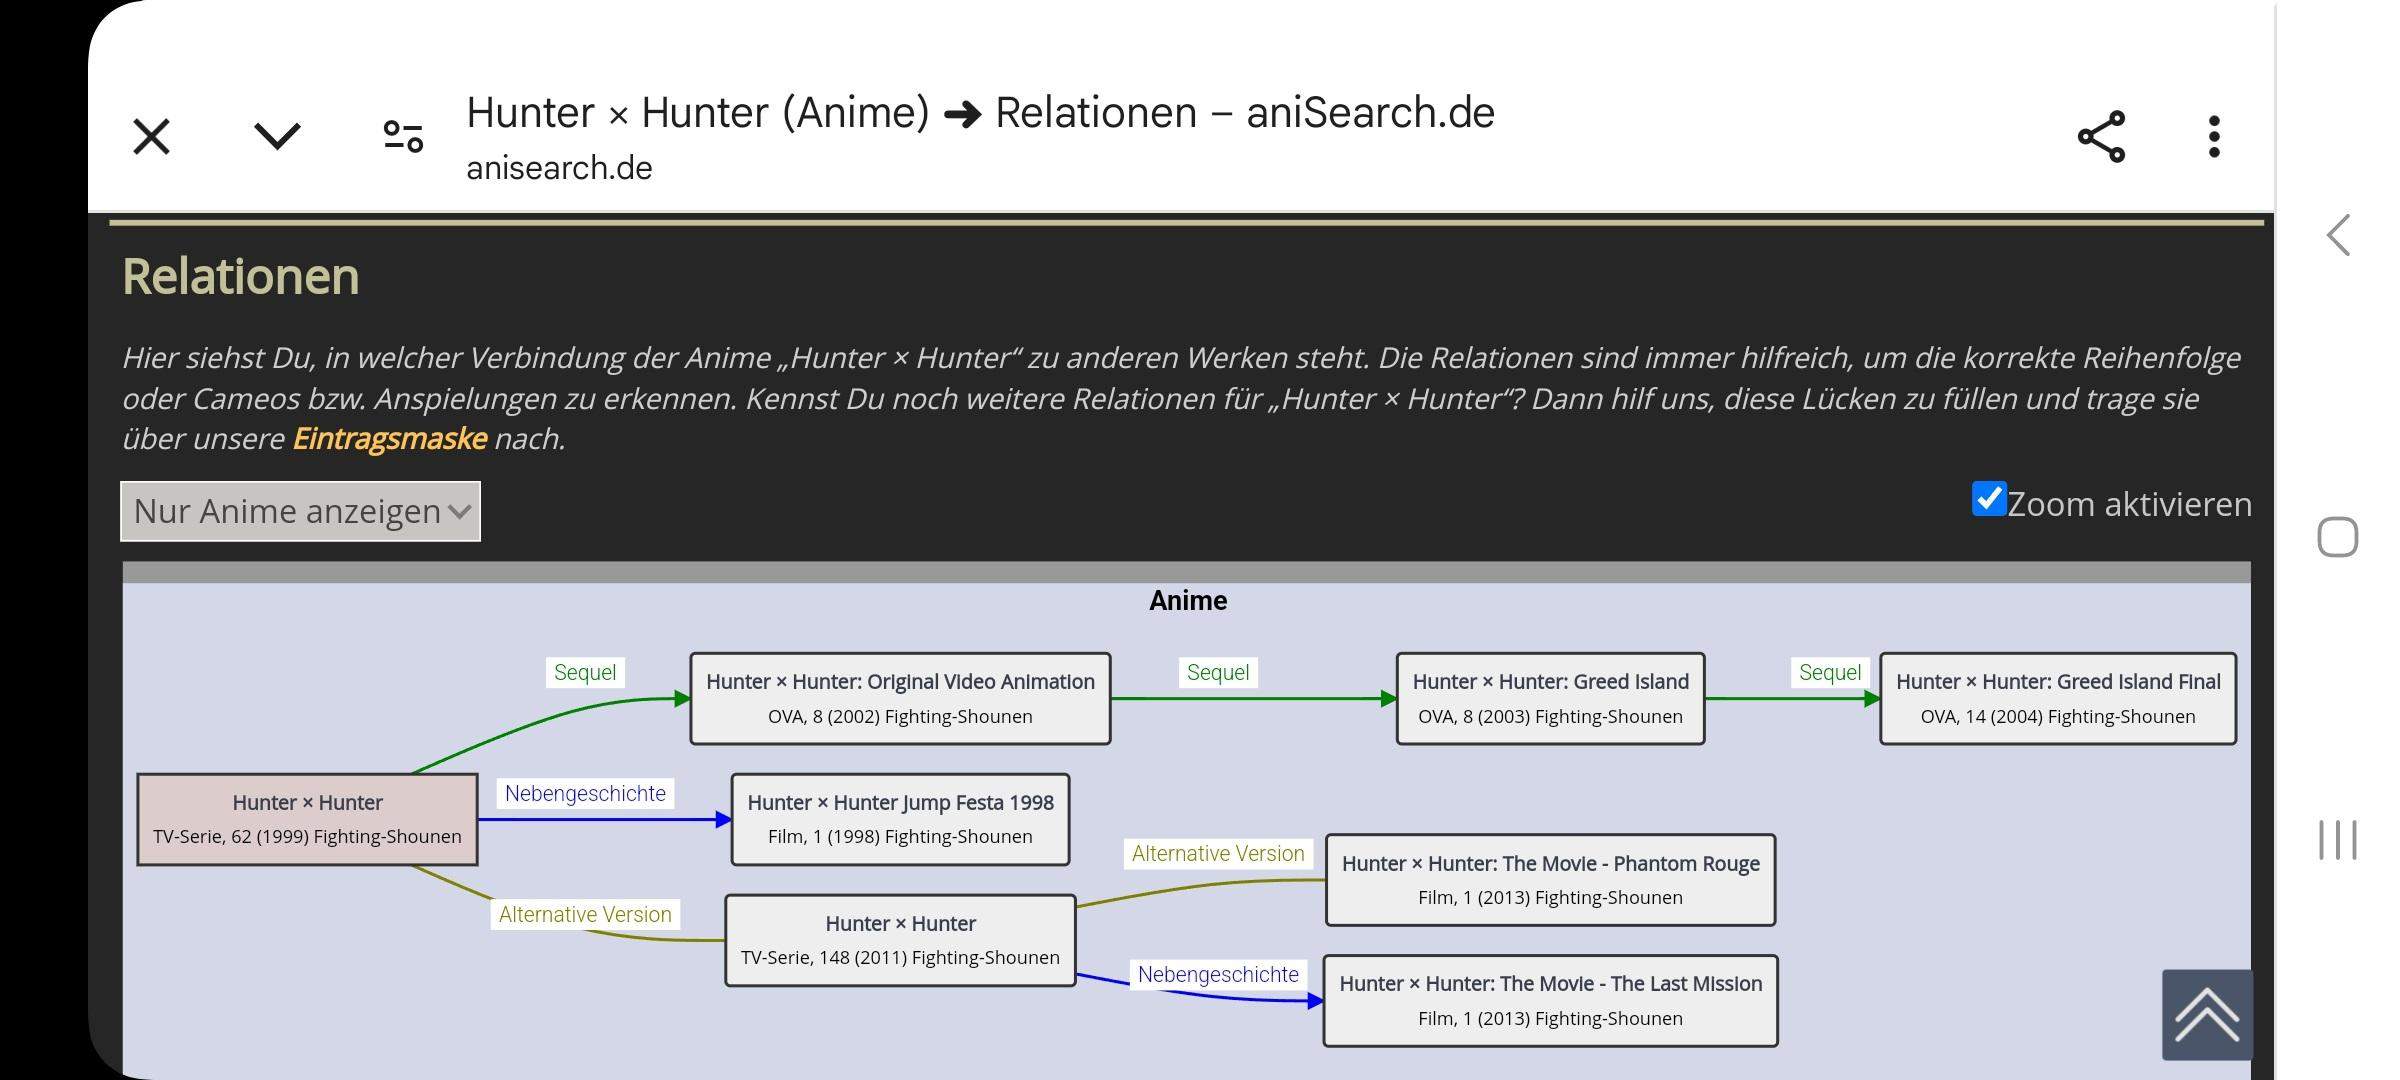Viewport: 2400px width, 1080px height.
Task: Tap the share icon
Action: click(2101, 137)
